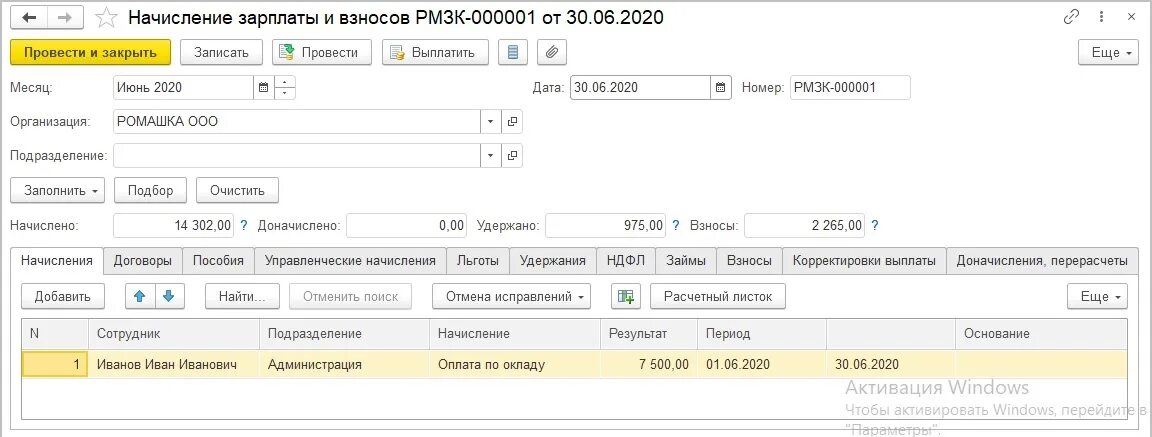The width and height of the screenshot is (1152, 437).
Task: Switch to the НДФЛ tab
Action: coord(626,260)
